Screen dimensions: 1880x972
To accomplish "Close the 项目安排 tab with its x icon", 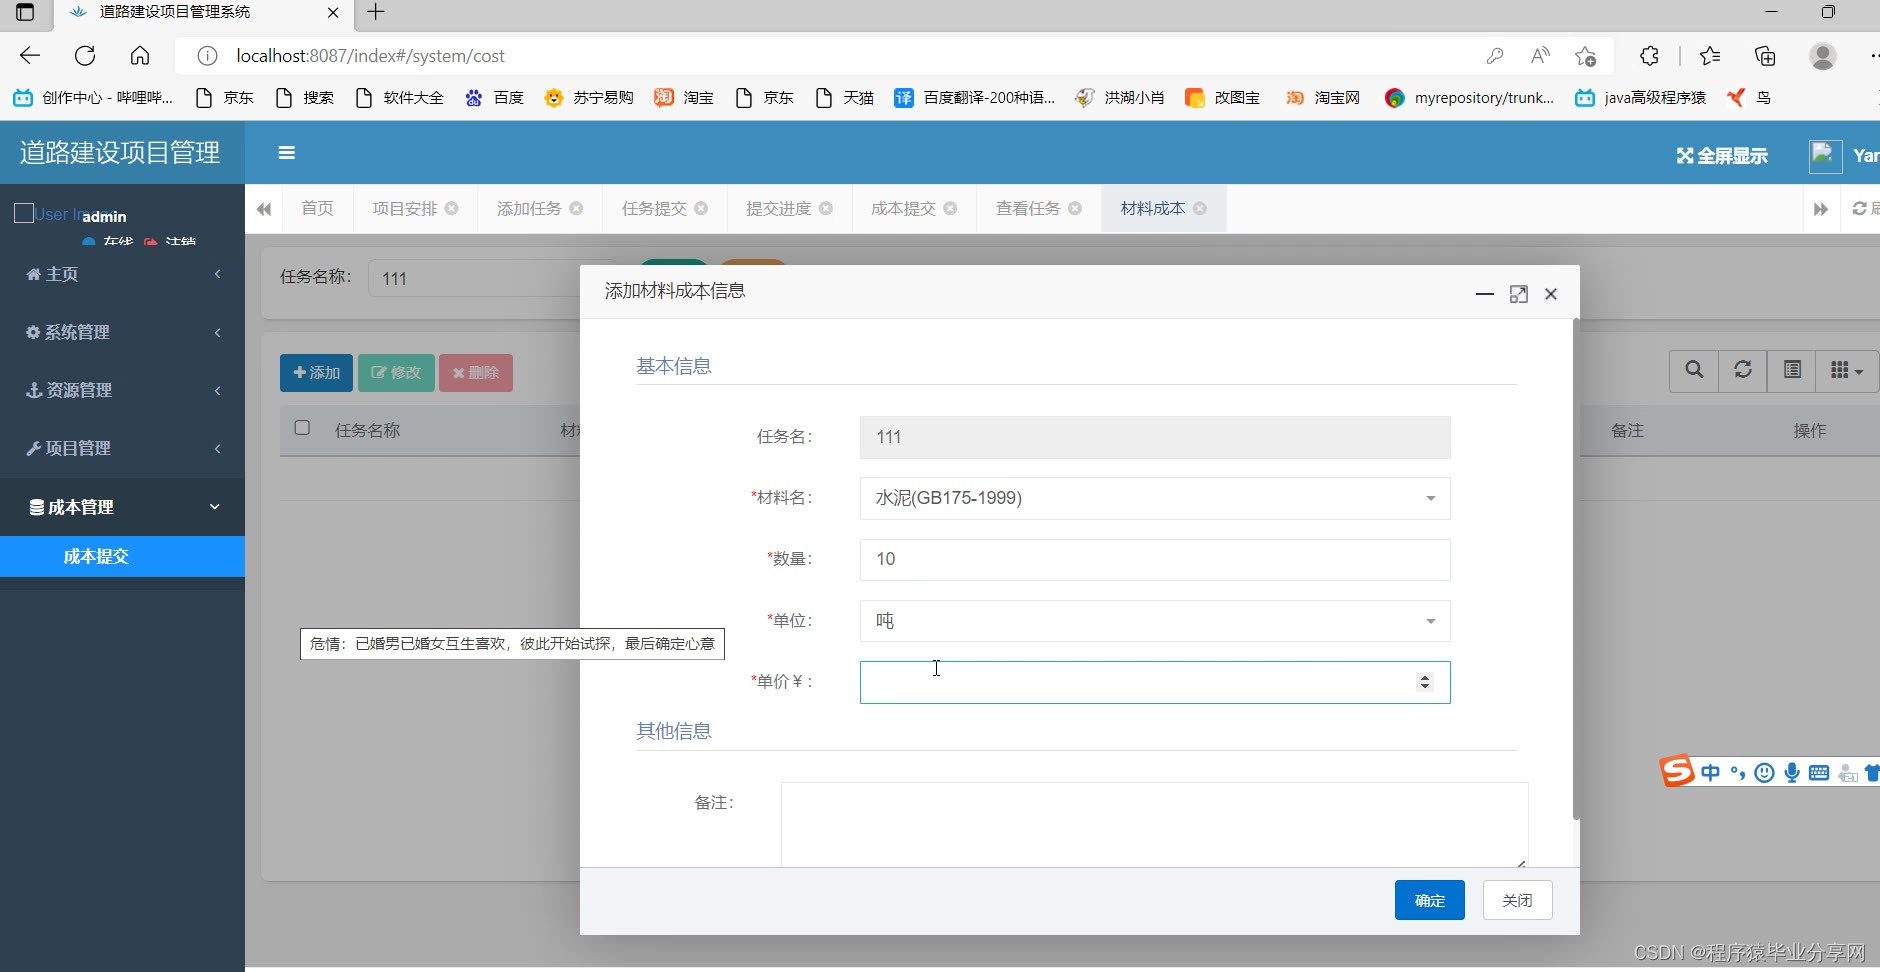I will (x=451, y=208).
